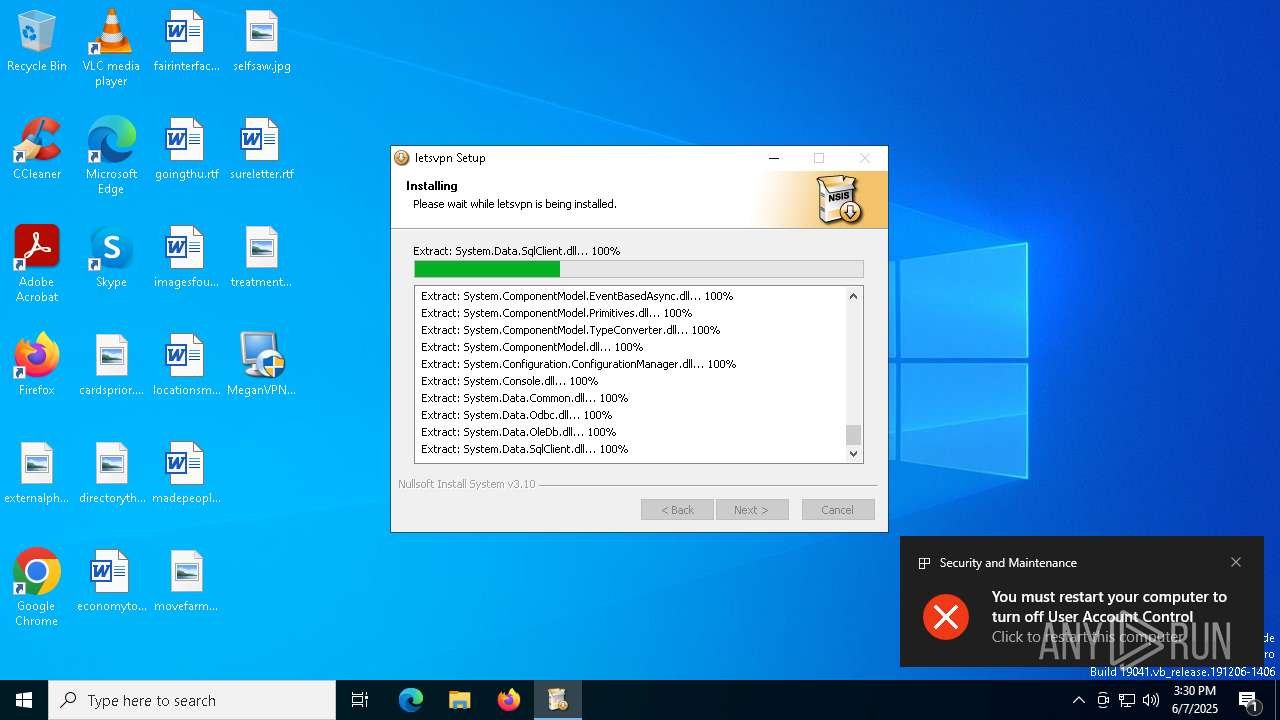Click letsvpn Setup title bar icon
The image size is (1280, 720).
(x=402, y=158)
